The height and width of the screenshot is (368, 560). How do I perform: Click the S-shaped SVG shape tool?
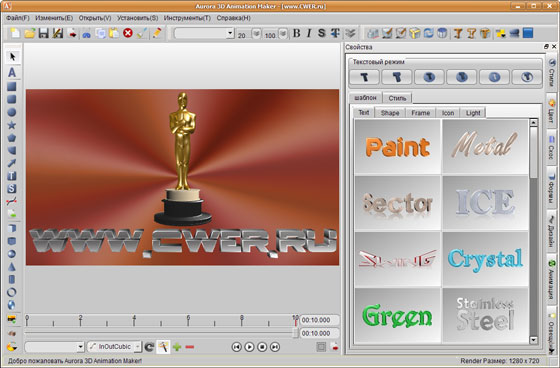coord(11,189)
